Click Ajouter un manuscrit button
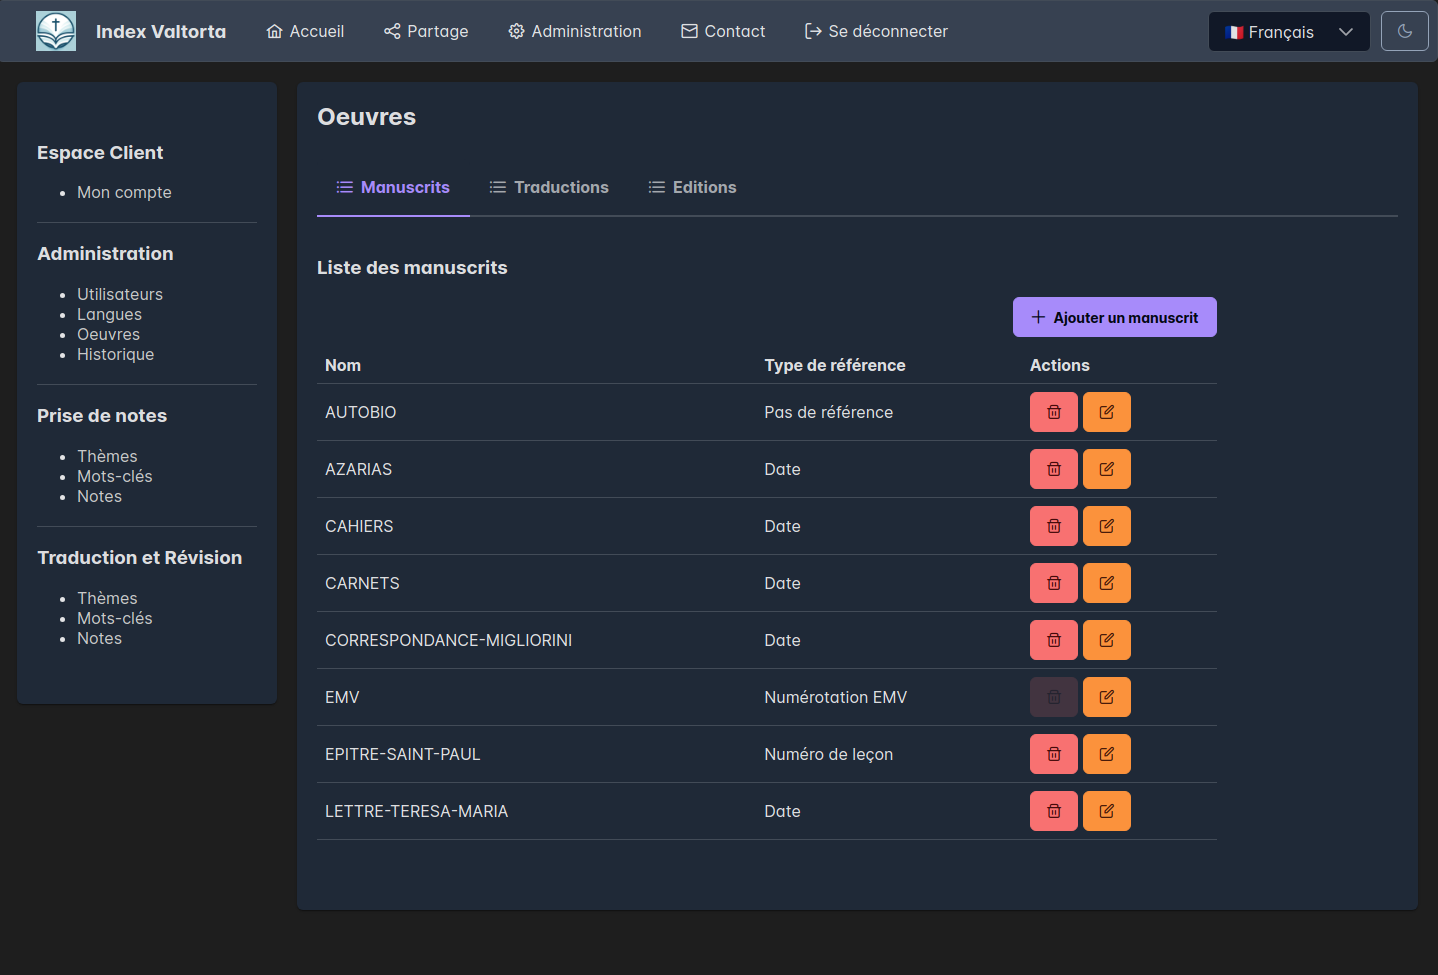 coord(1114,318)
